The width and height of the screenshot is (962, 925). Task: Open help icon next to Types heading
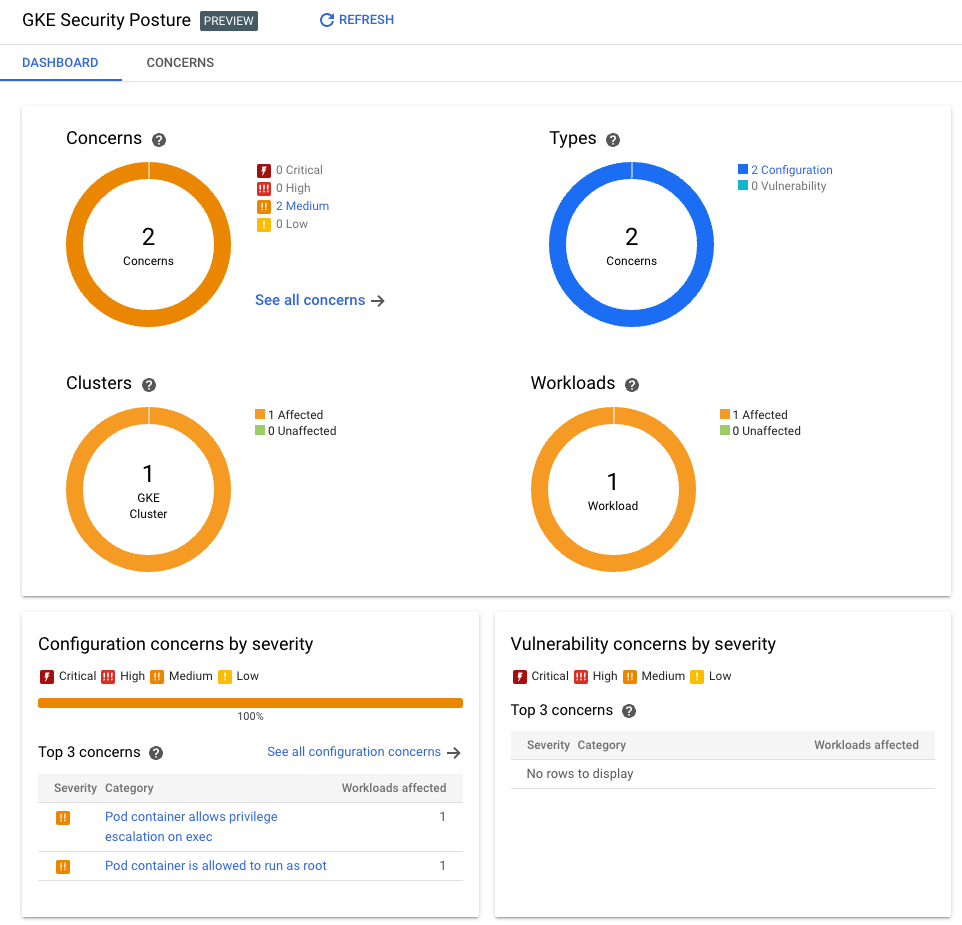[x=613, y=140]
